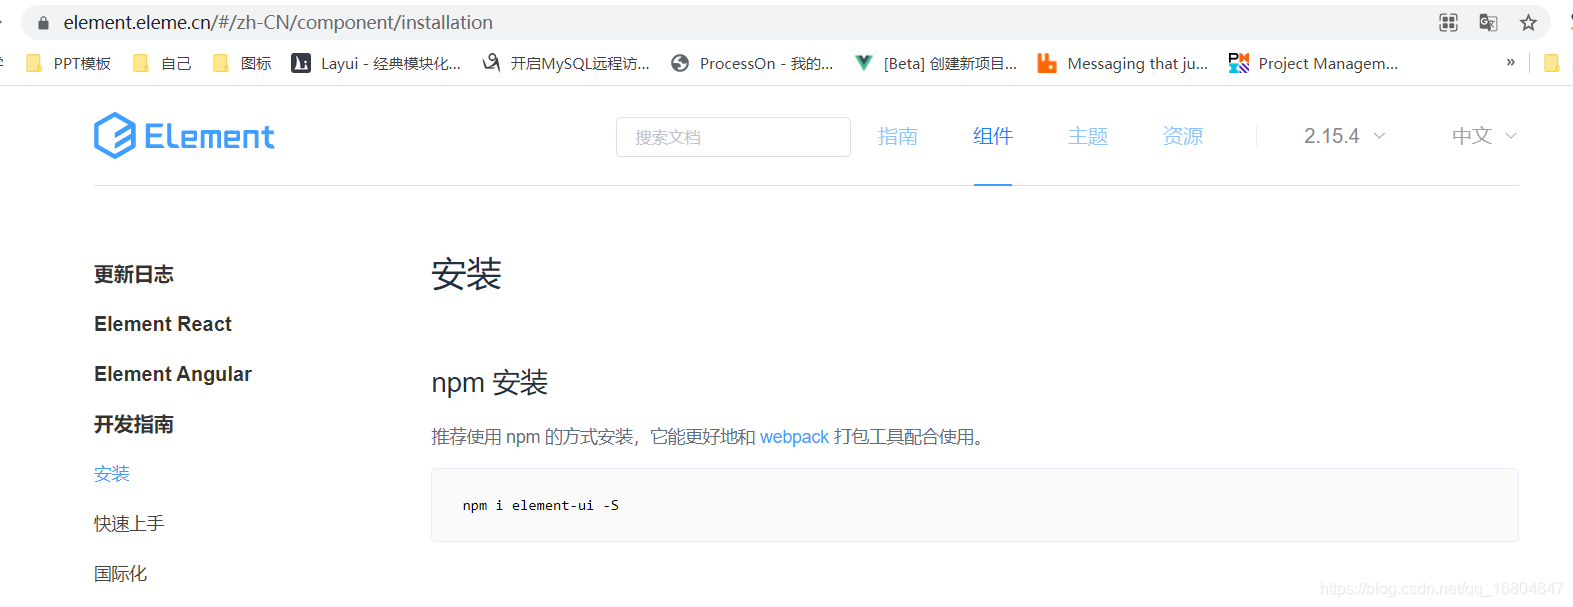
Task: Click the 开发指南 sidebar heading
Action: click(x=134, y=424)
